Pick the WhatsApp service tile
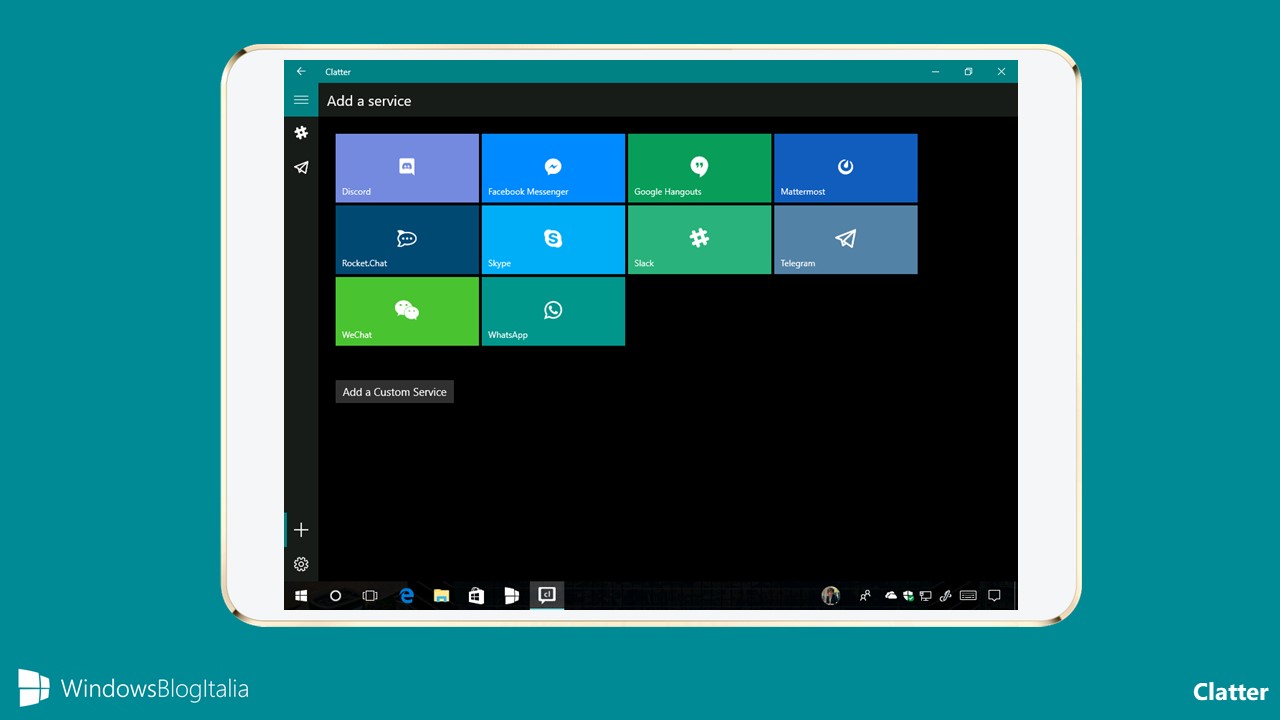The width and height of the screenshot is (1280, 720). [553, 312]
